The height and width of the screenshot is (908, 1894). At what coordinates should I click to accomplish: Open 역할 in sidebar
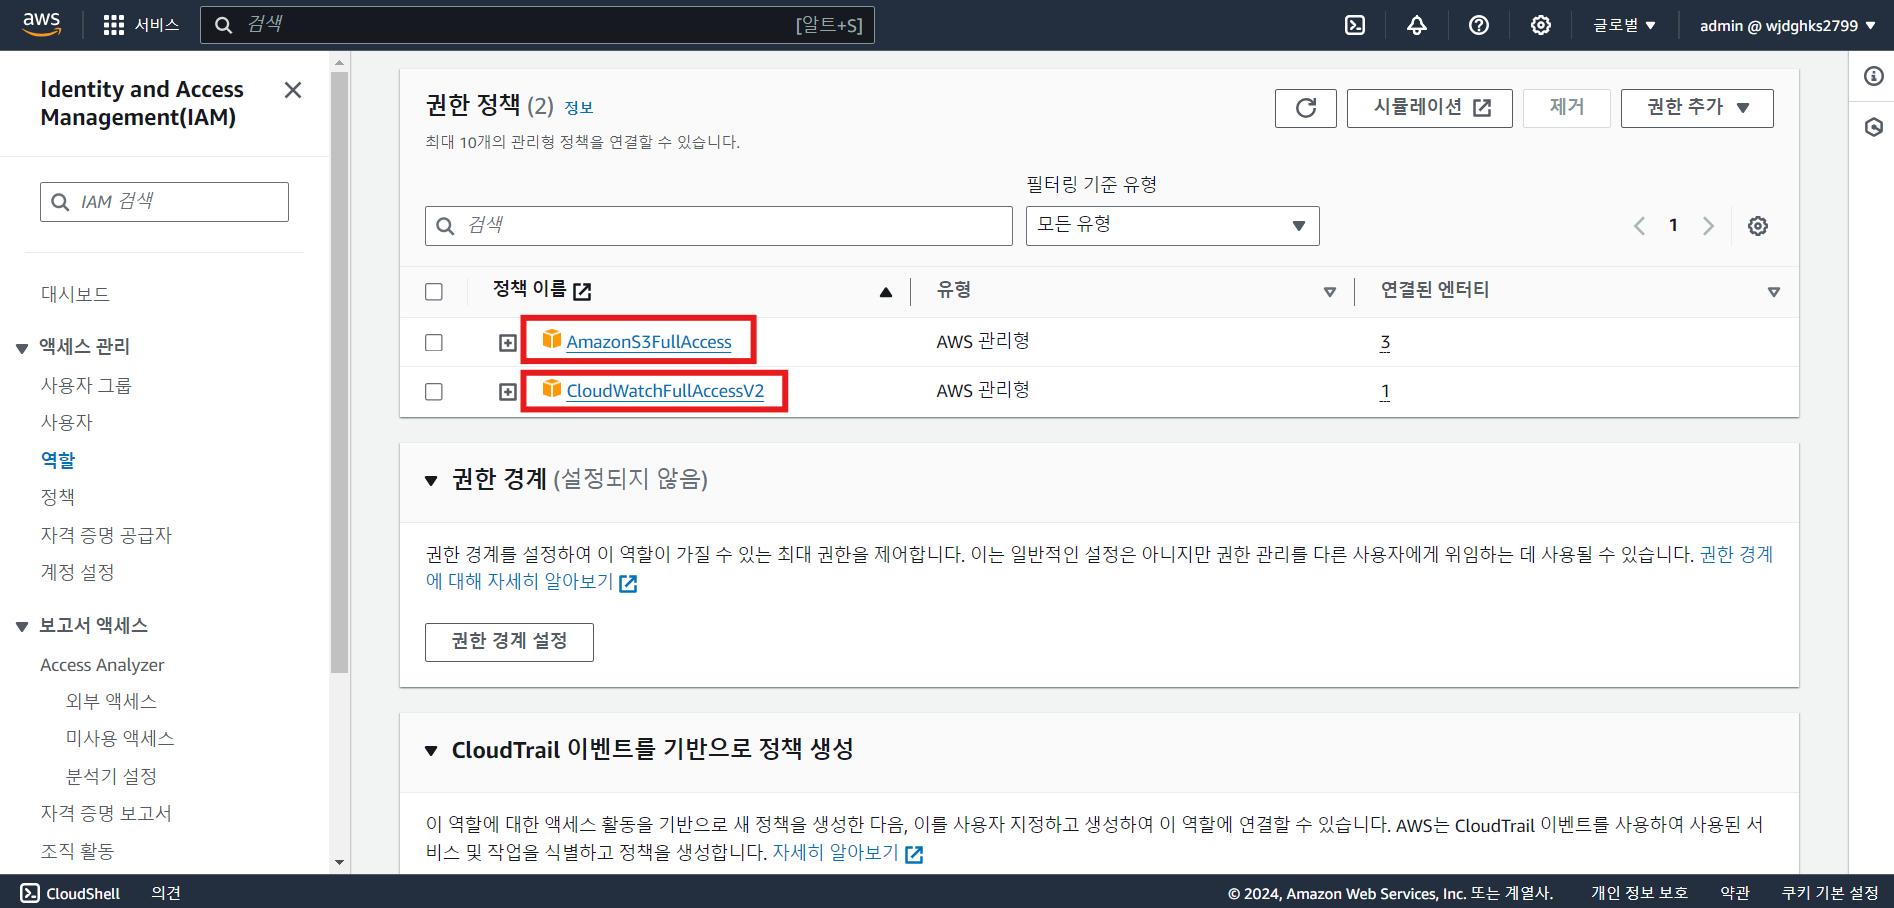coord(58,460)
